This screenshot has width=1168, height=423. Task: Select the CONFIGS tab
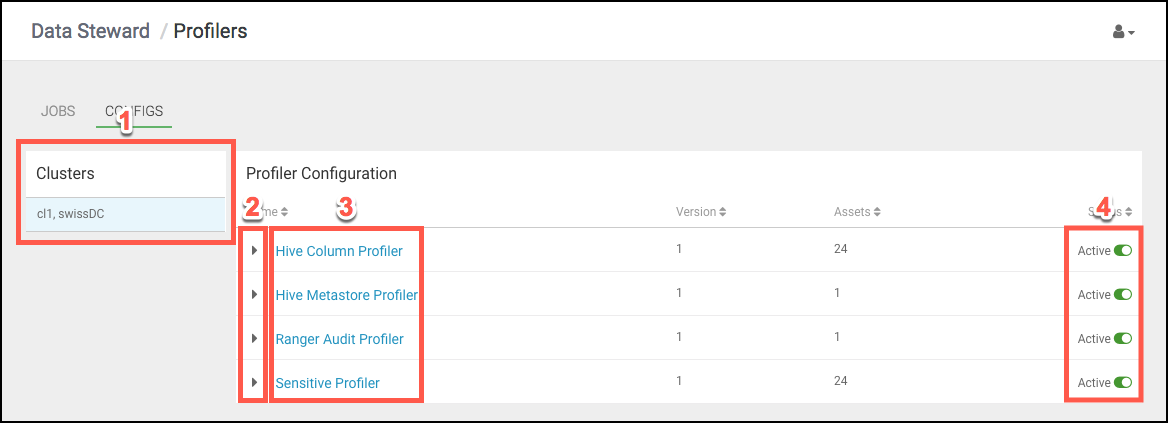(134, 112)
